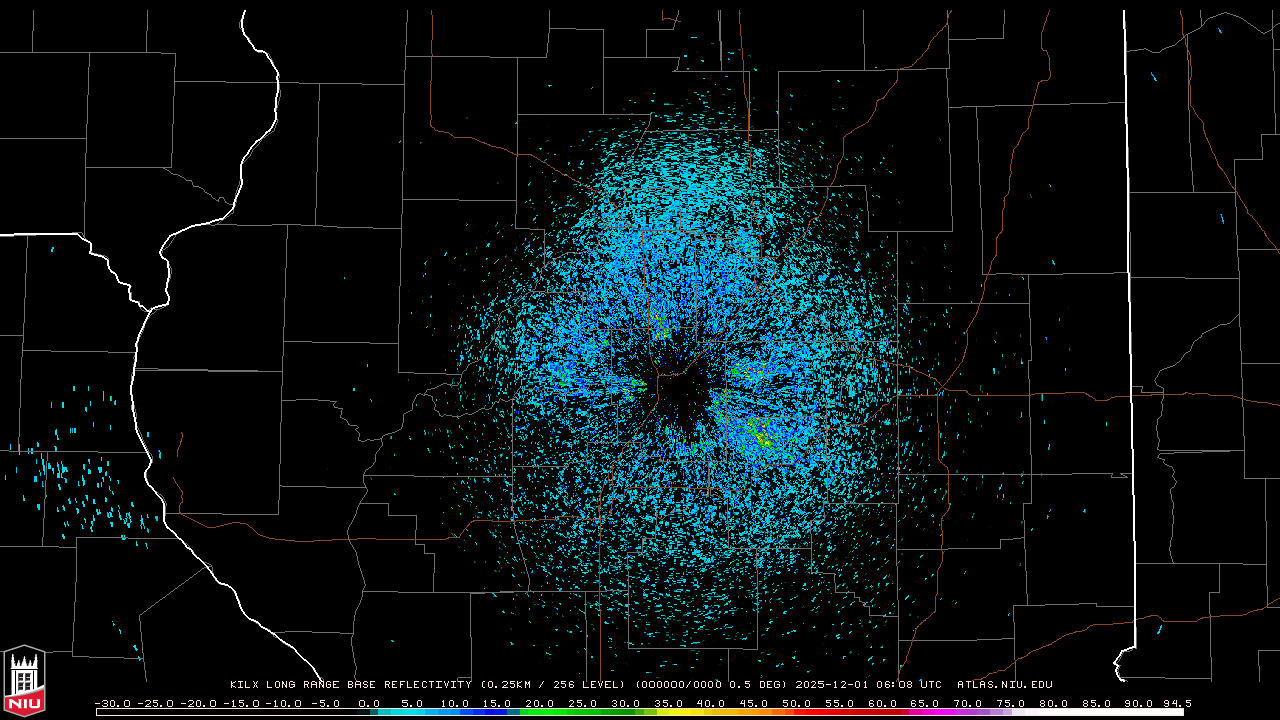Click the 2025-12-01 06:08 UTC timestamp
This screenshot has height=720, width=1280.
tap(868, 685)
